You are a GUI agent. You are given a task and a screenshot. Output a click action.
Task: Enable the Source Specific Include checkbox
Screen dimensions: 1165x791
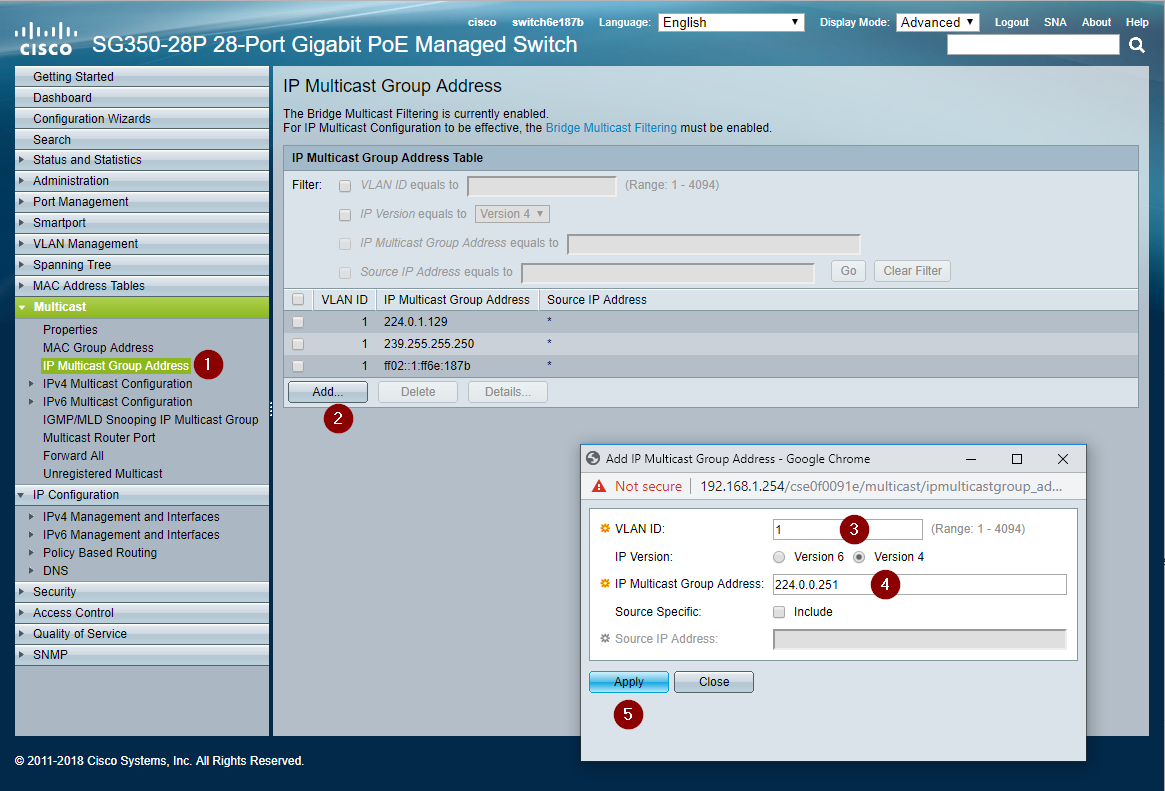coord(779,612)
